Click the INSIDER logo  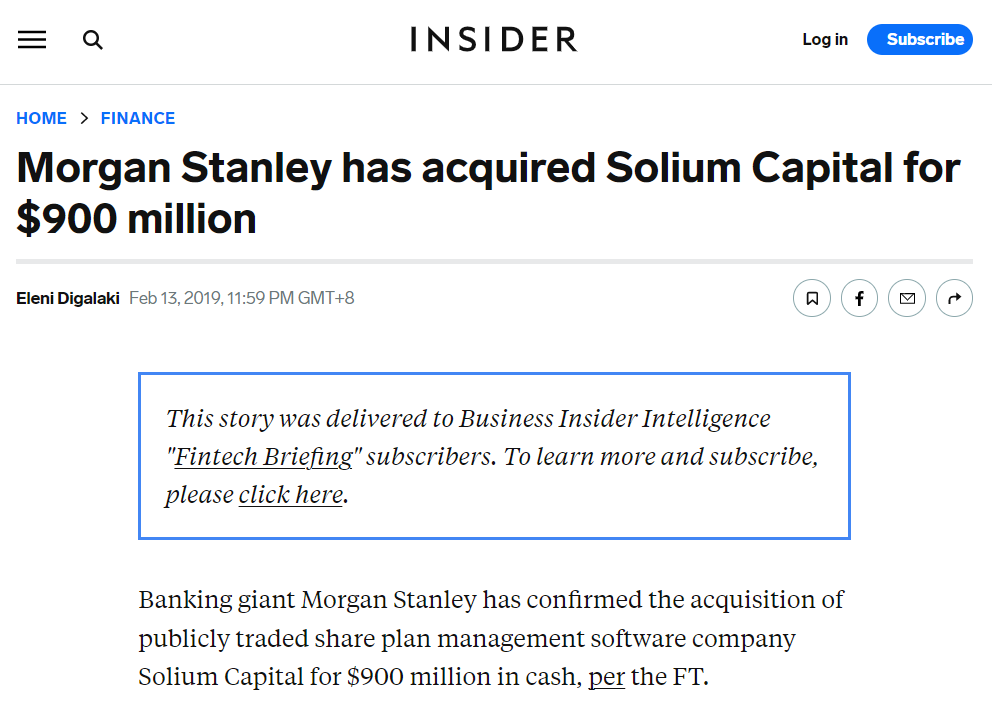coord(494,40)
